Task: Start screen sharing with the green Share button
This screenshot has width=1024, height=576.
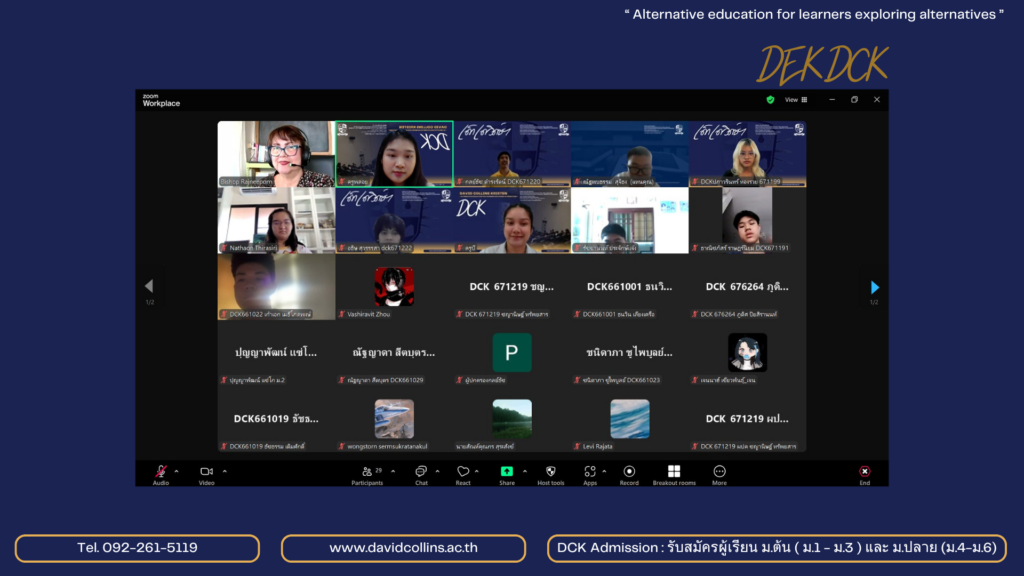Action: point(507,472)
